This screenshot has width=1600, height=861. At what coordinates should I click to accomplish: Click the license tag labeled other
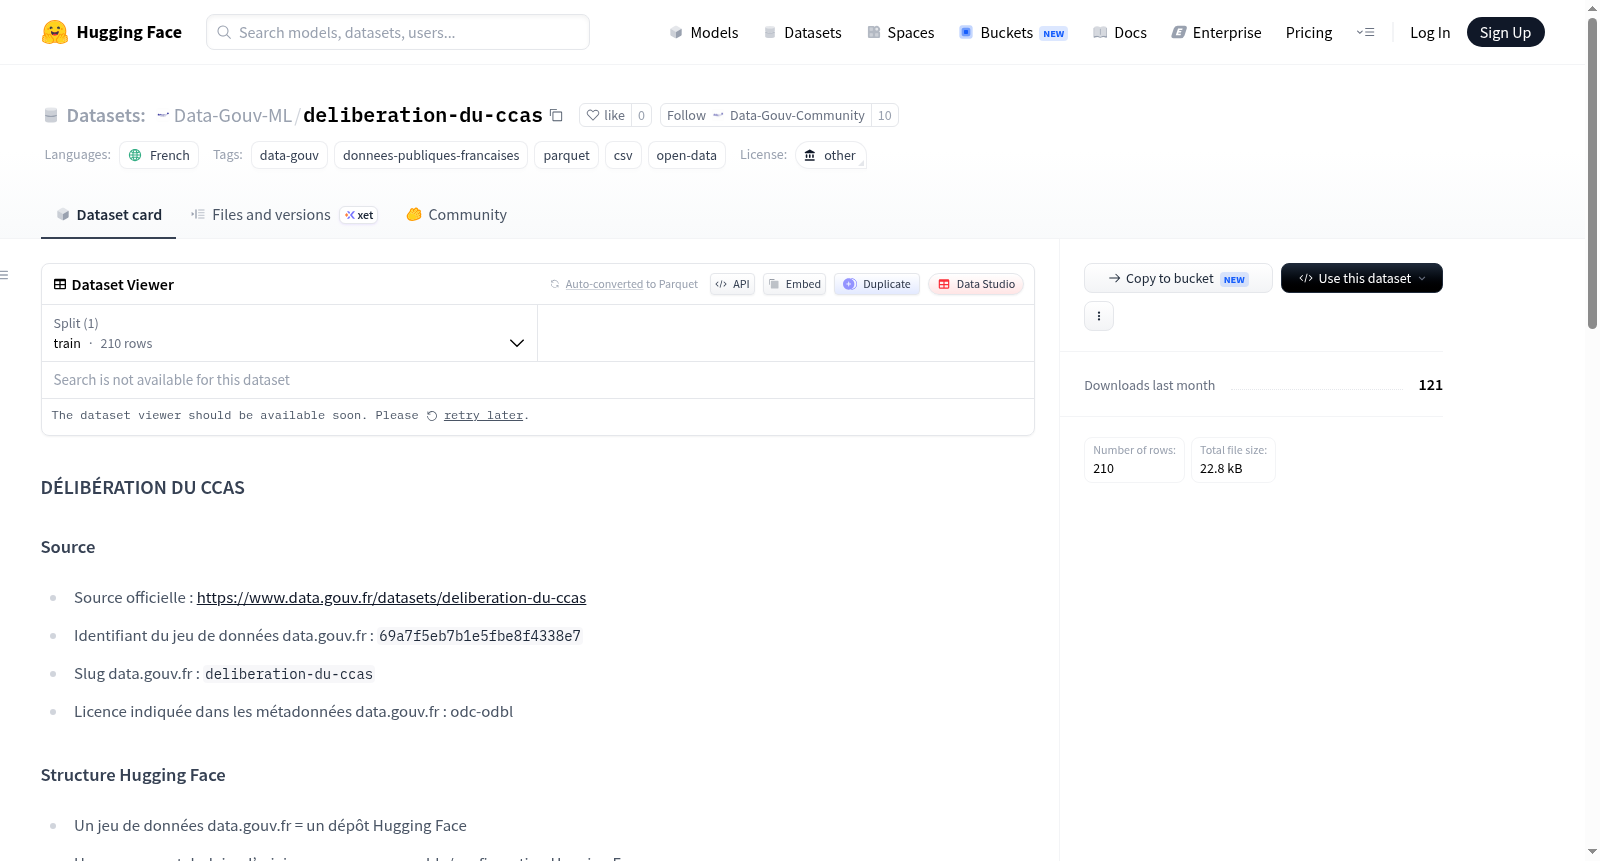tap(830, 155)
